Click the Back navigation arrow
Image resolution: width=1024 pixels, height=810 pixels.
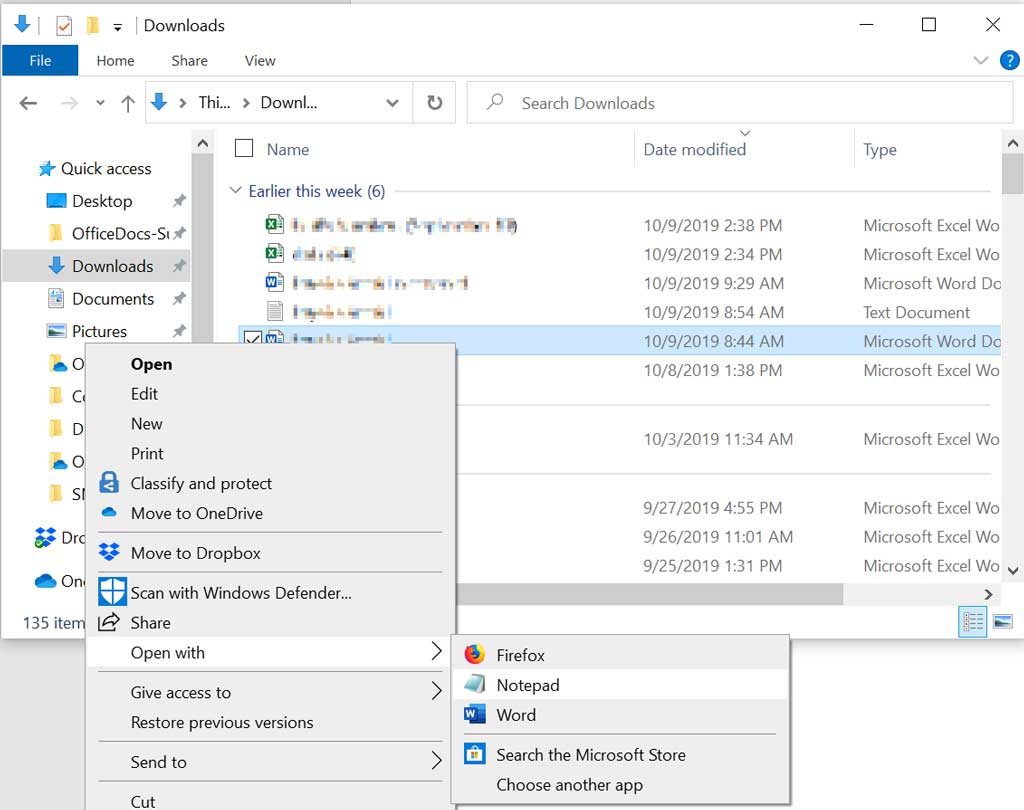click(x=28, y=103)
